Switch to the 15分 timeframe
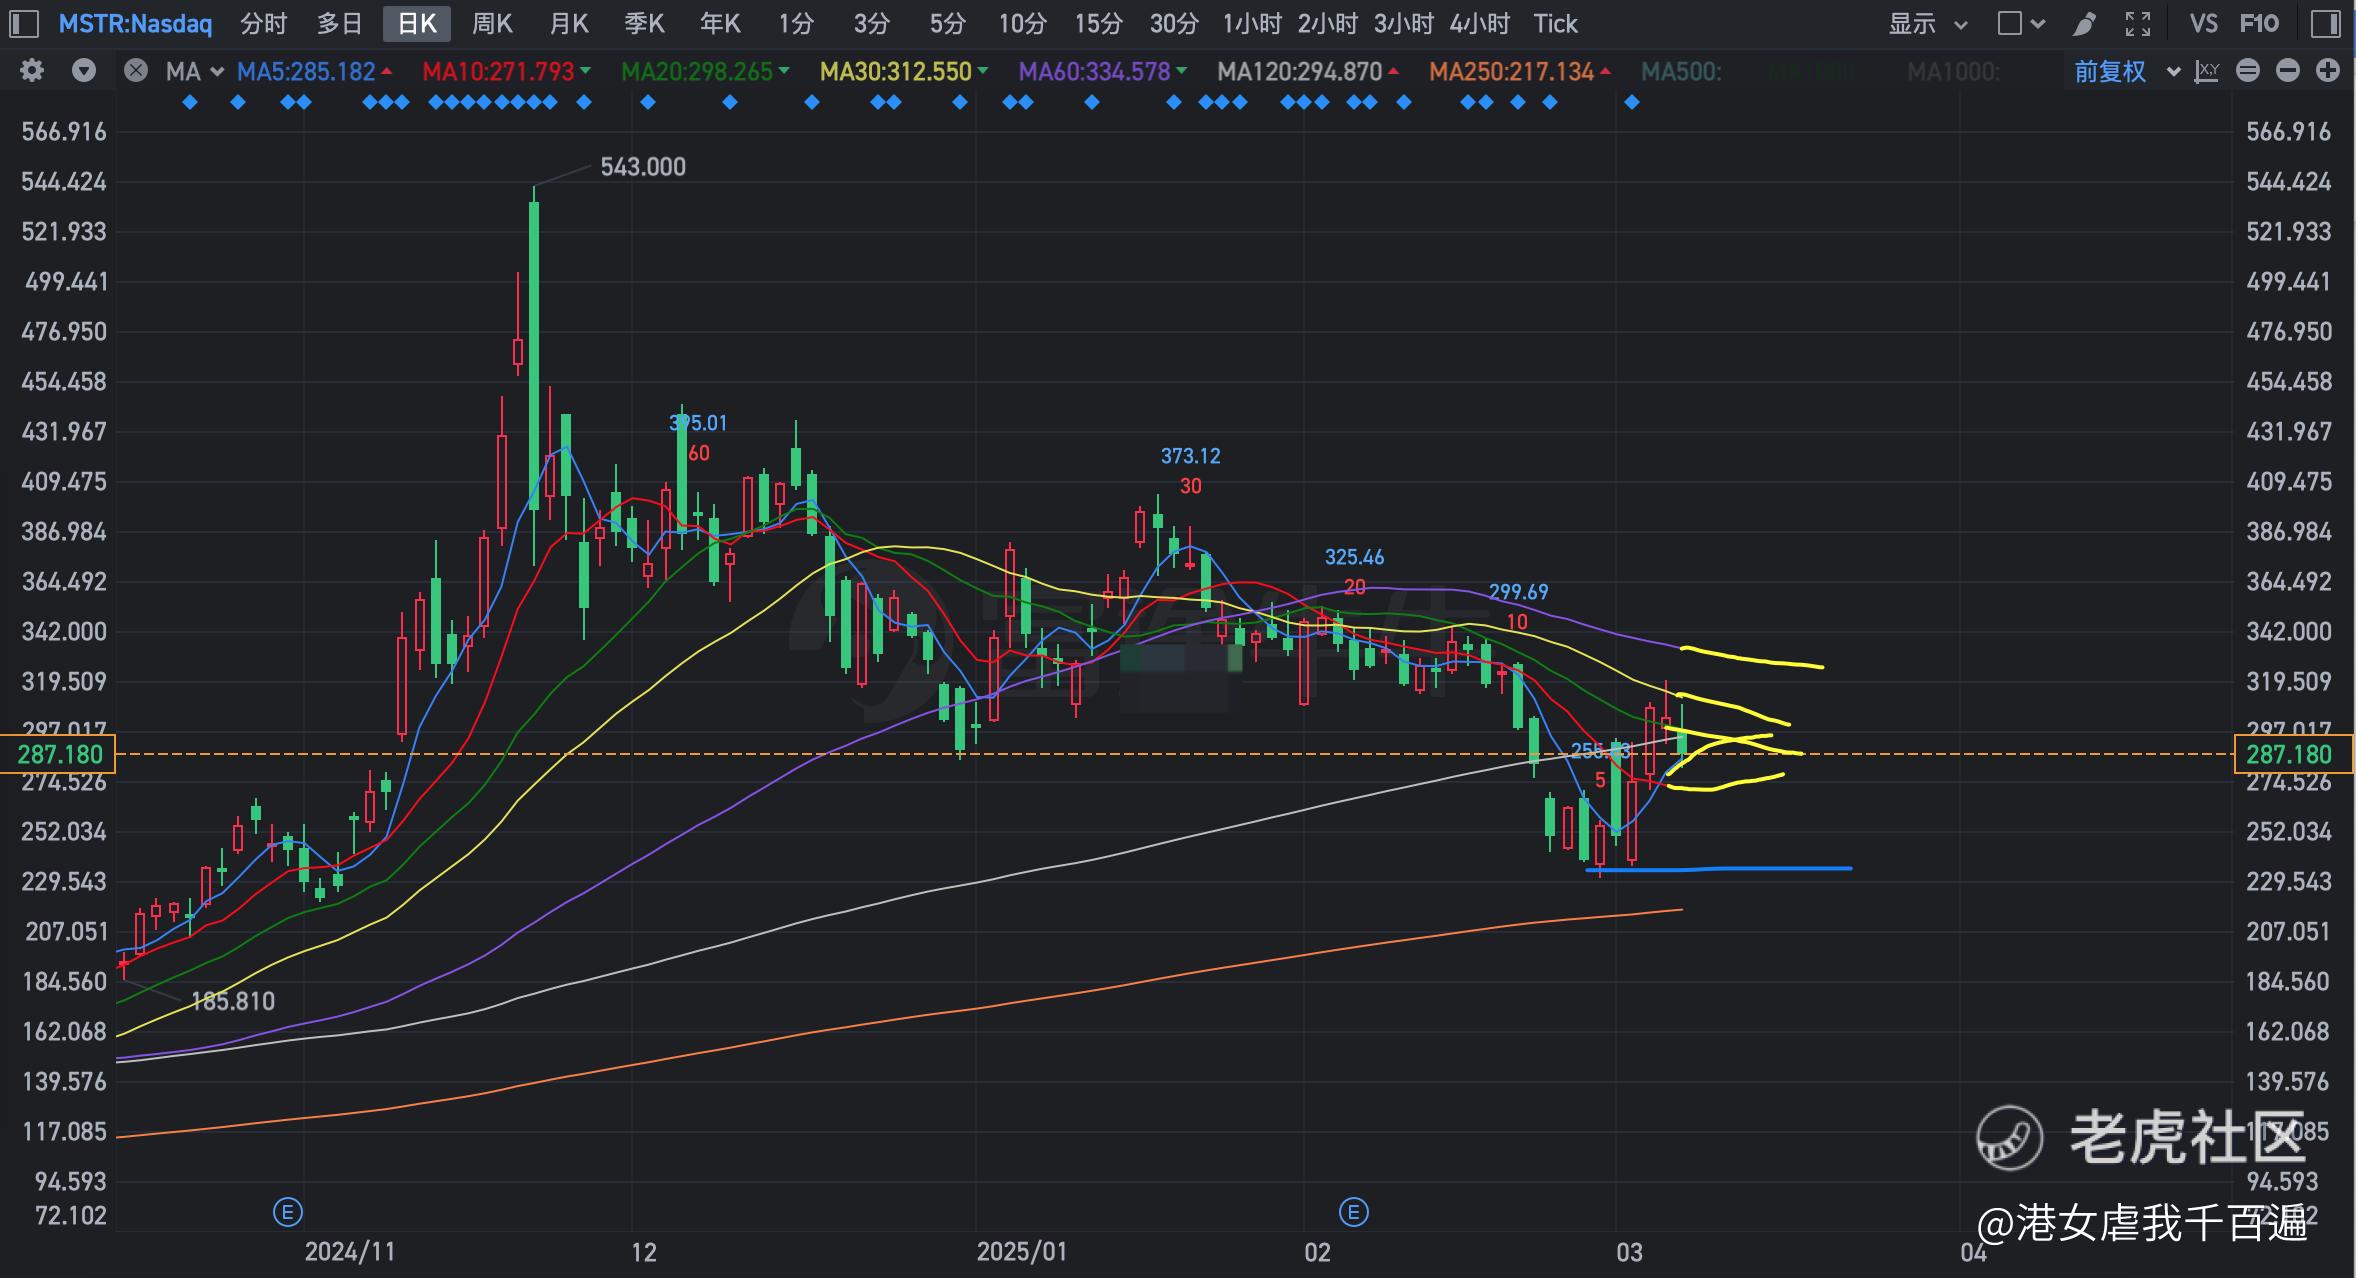The height and width of the screenshot is (1278, 2356). point(1099,23)
